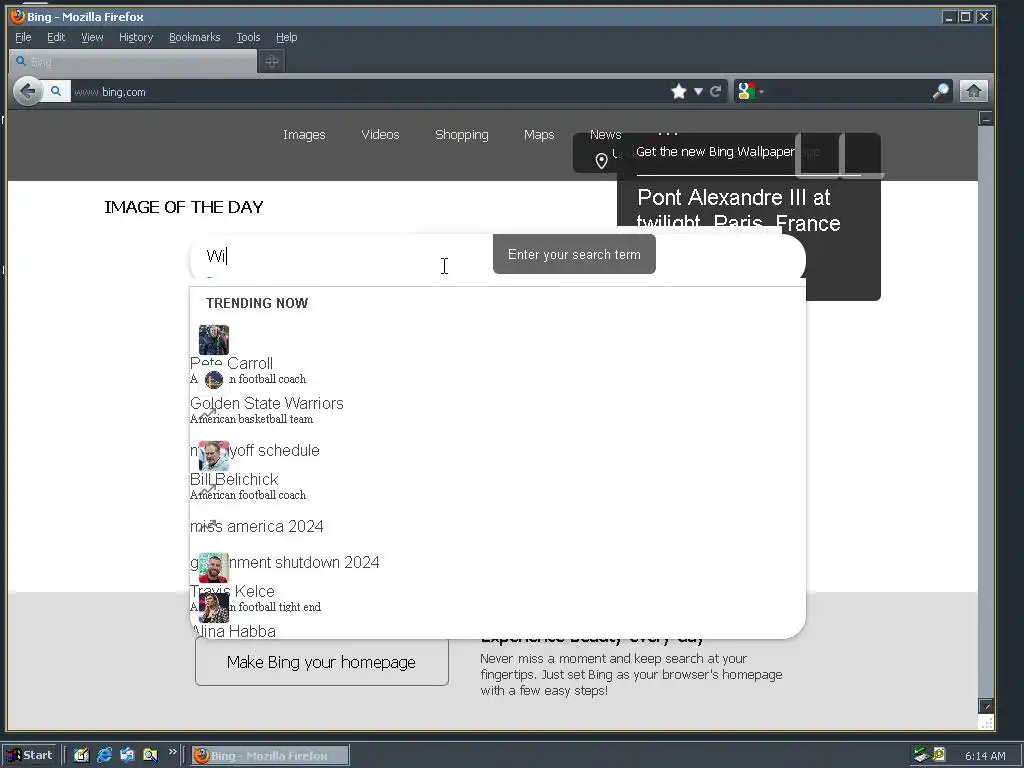Viewport: 1024px width, 768px height.
Task: Click Bing - Mozilla Firefox taskbar button
Action: [270, 756]
